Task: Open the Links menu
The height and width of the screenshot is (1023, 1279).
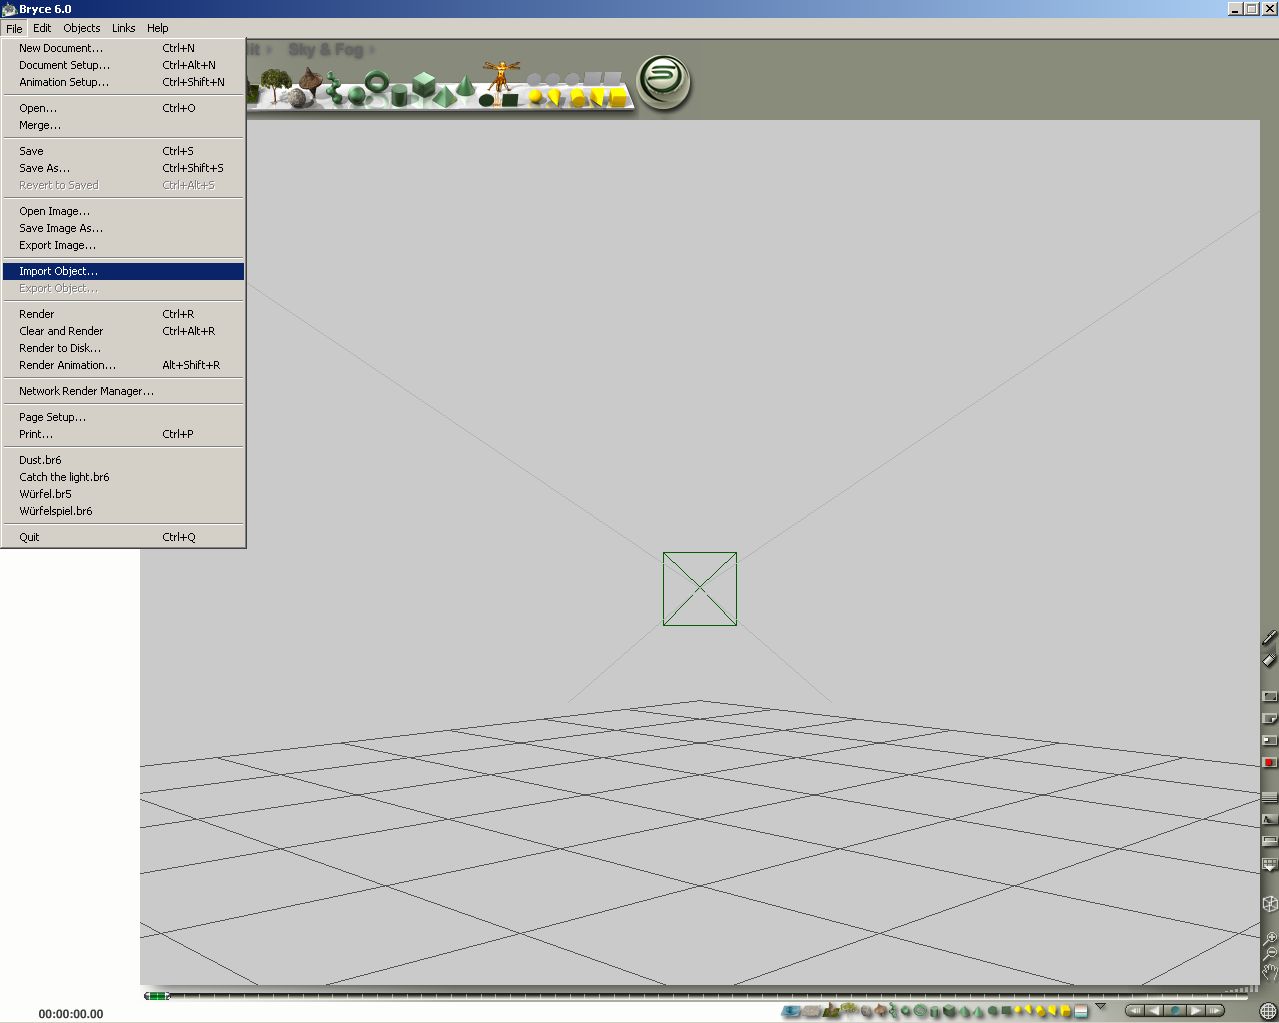Action: 124,28
